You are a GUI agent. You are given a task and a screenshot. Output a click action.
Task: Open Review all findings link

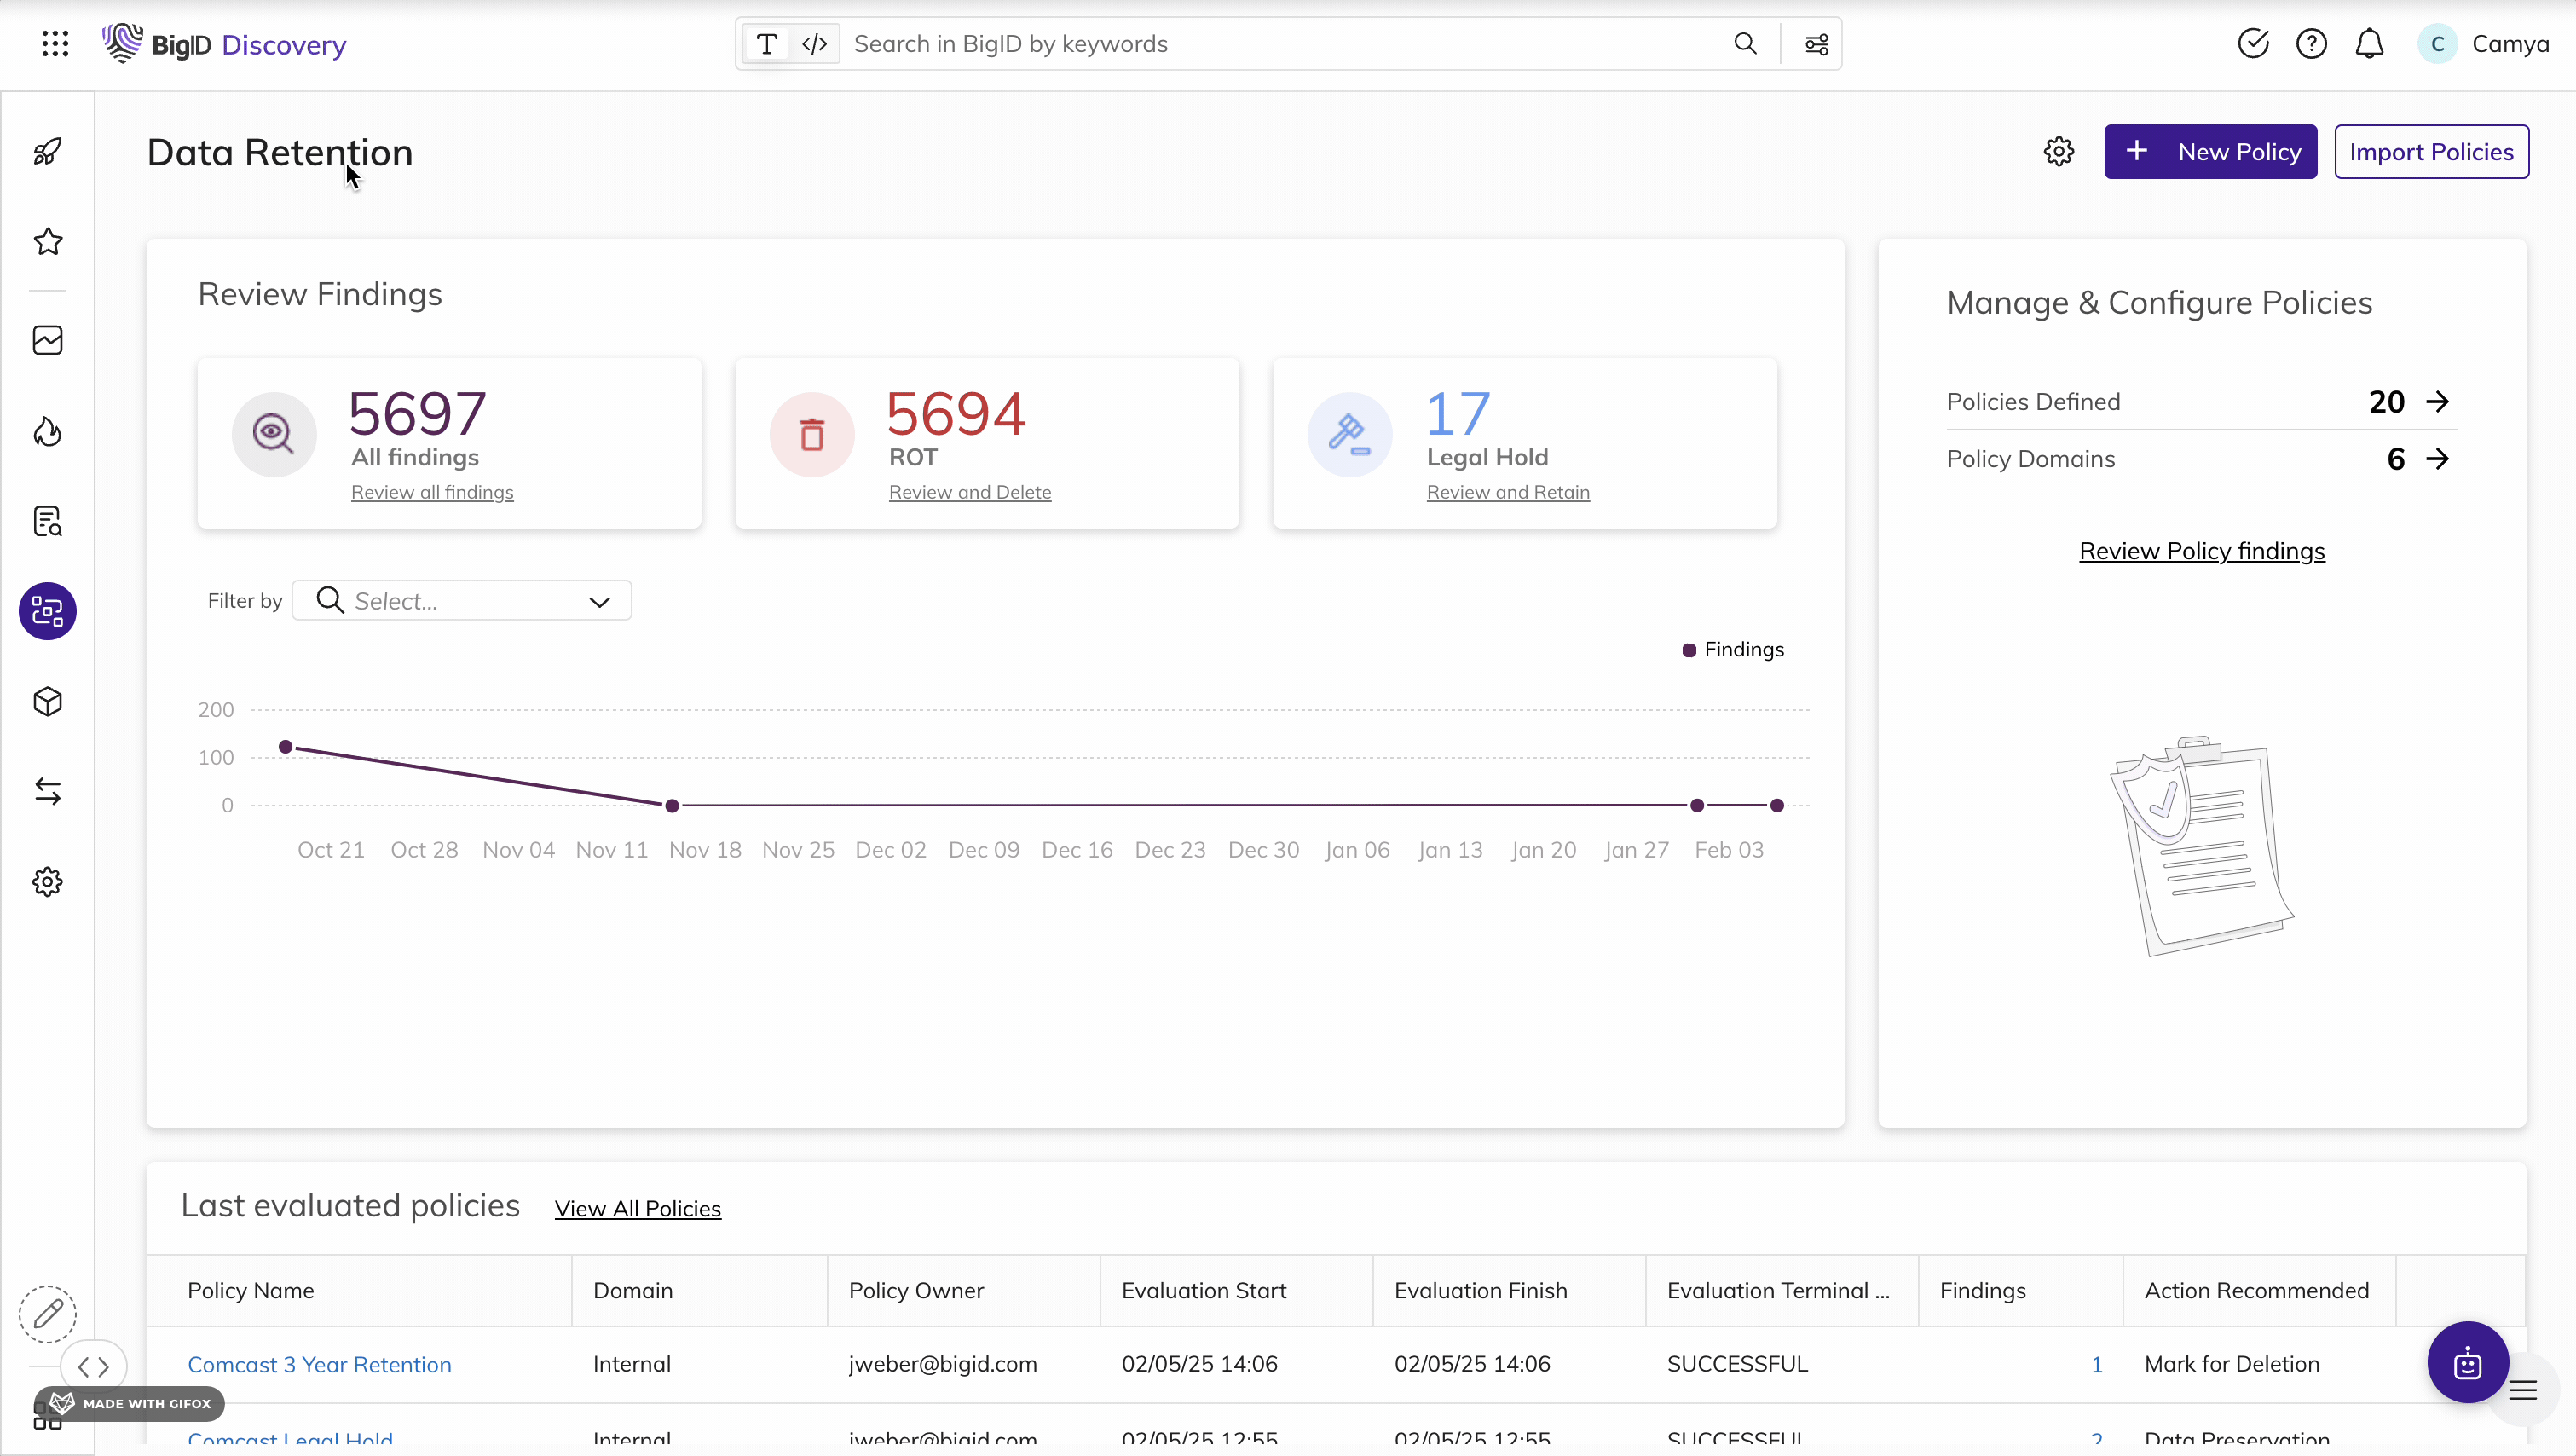tap(431, 492)
